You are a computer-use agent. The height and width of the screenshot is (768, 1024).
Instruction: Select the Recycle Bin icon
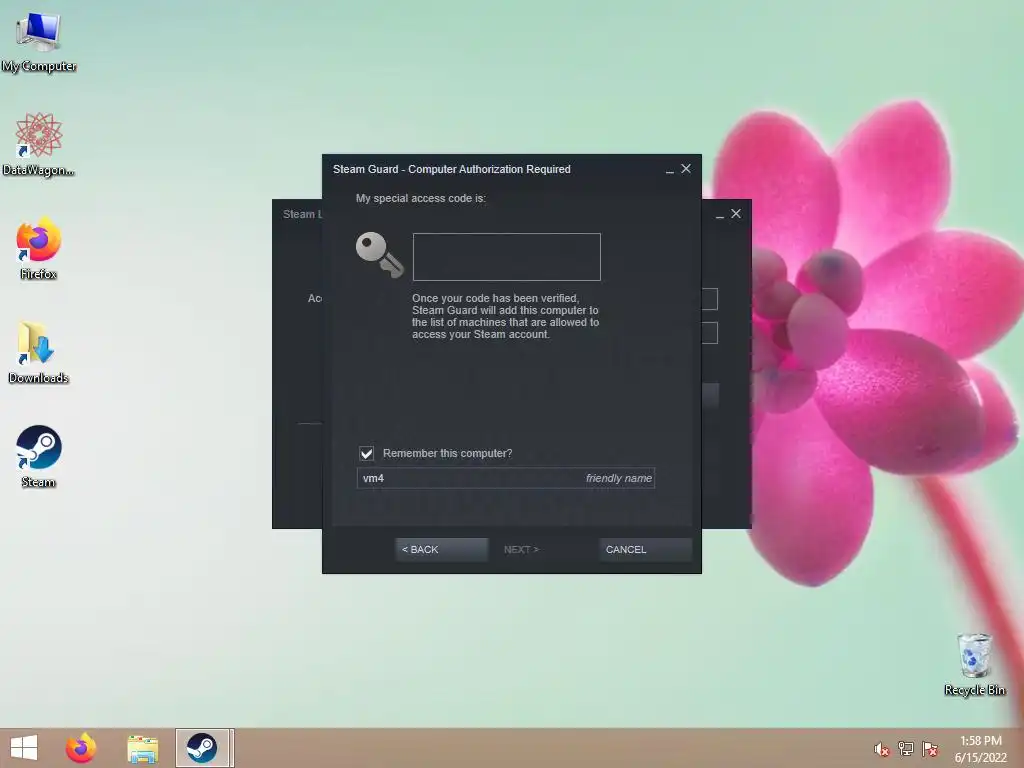point(974,664)
